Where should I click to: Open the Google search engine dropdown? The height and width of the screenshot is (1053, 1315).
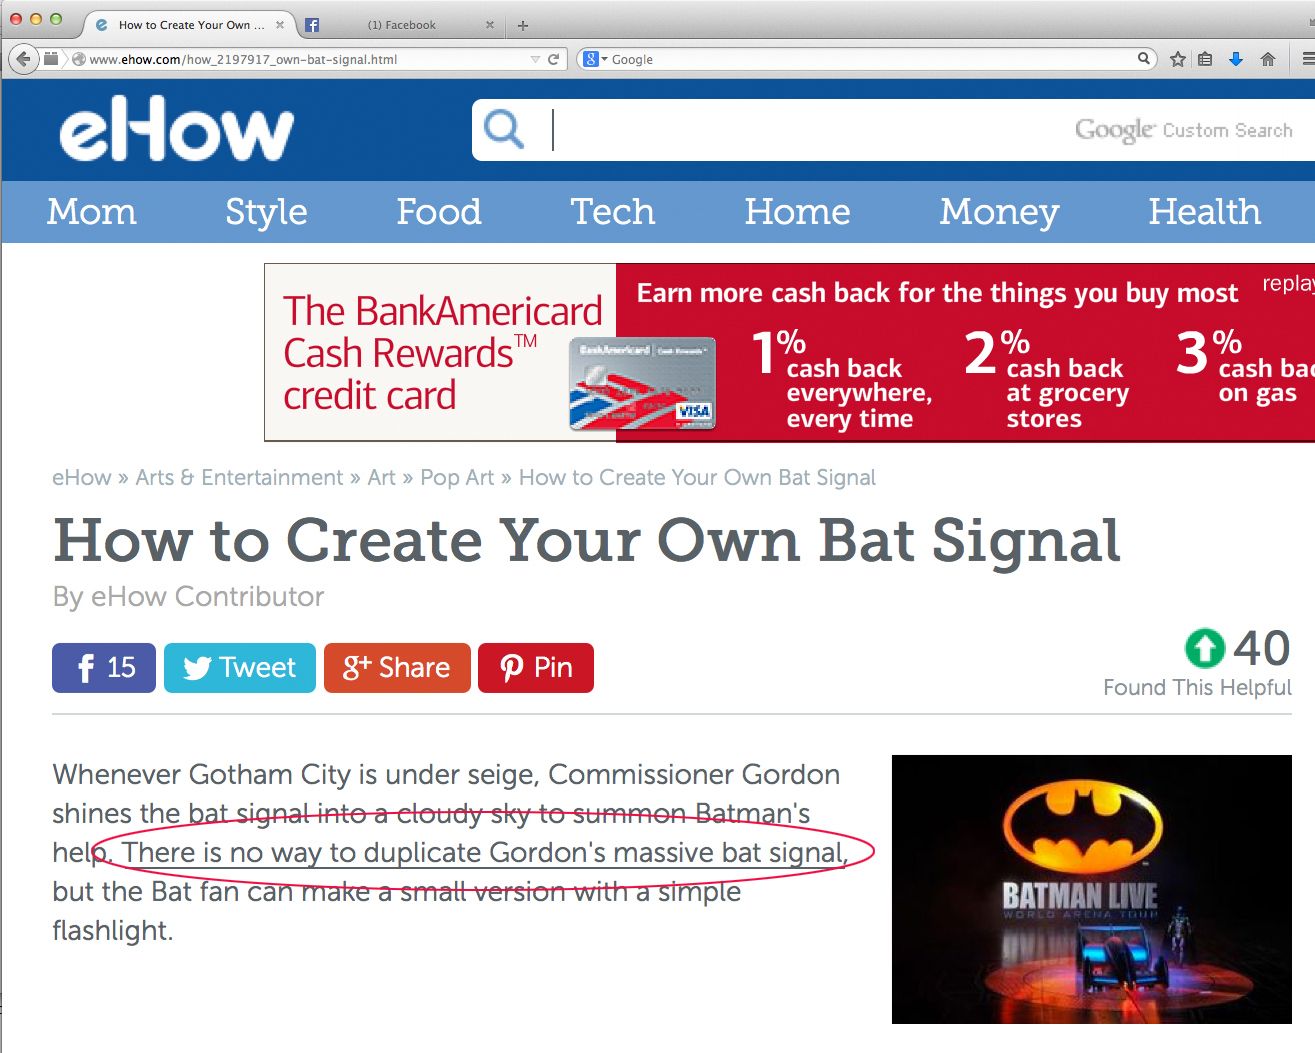click(595, 59)
